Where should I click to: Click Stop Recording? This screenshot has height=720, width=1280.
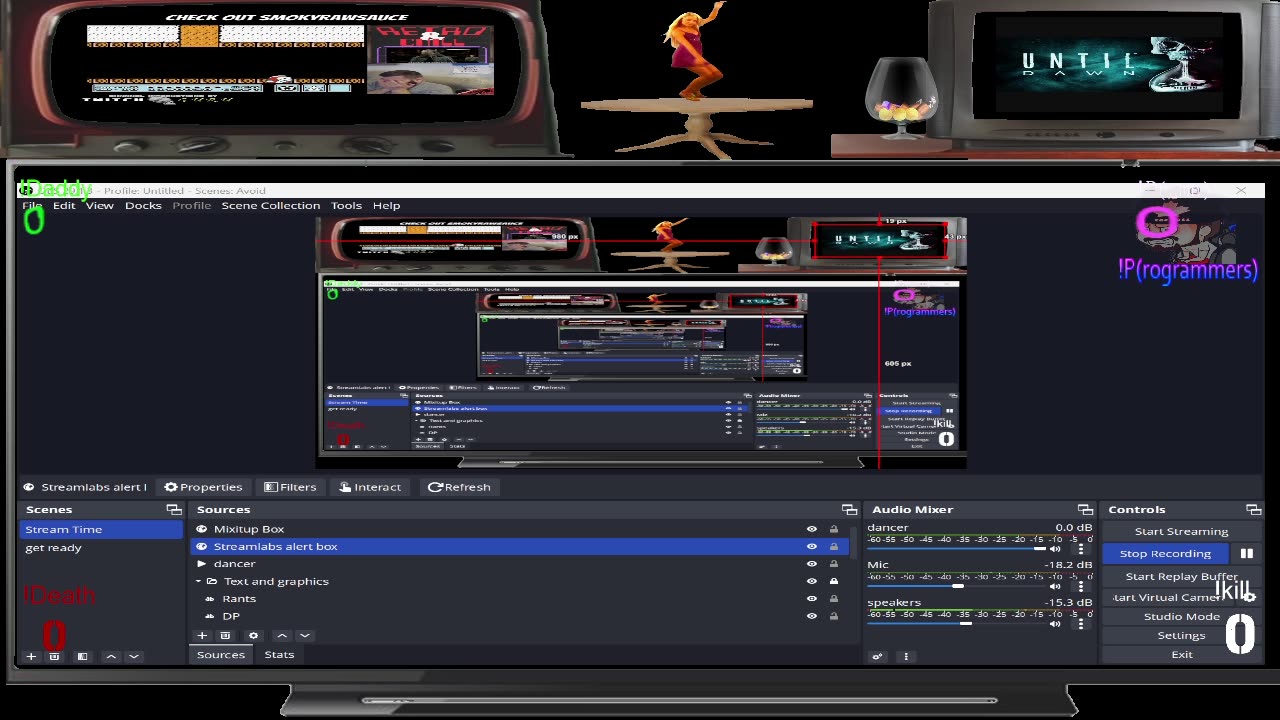1165,553
